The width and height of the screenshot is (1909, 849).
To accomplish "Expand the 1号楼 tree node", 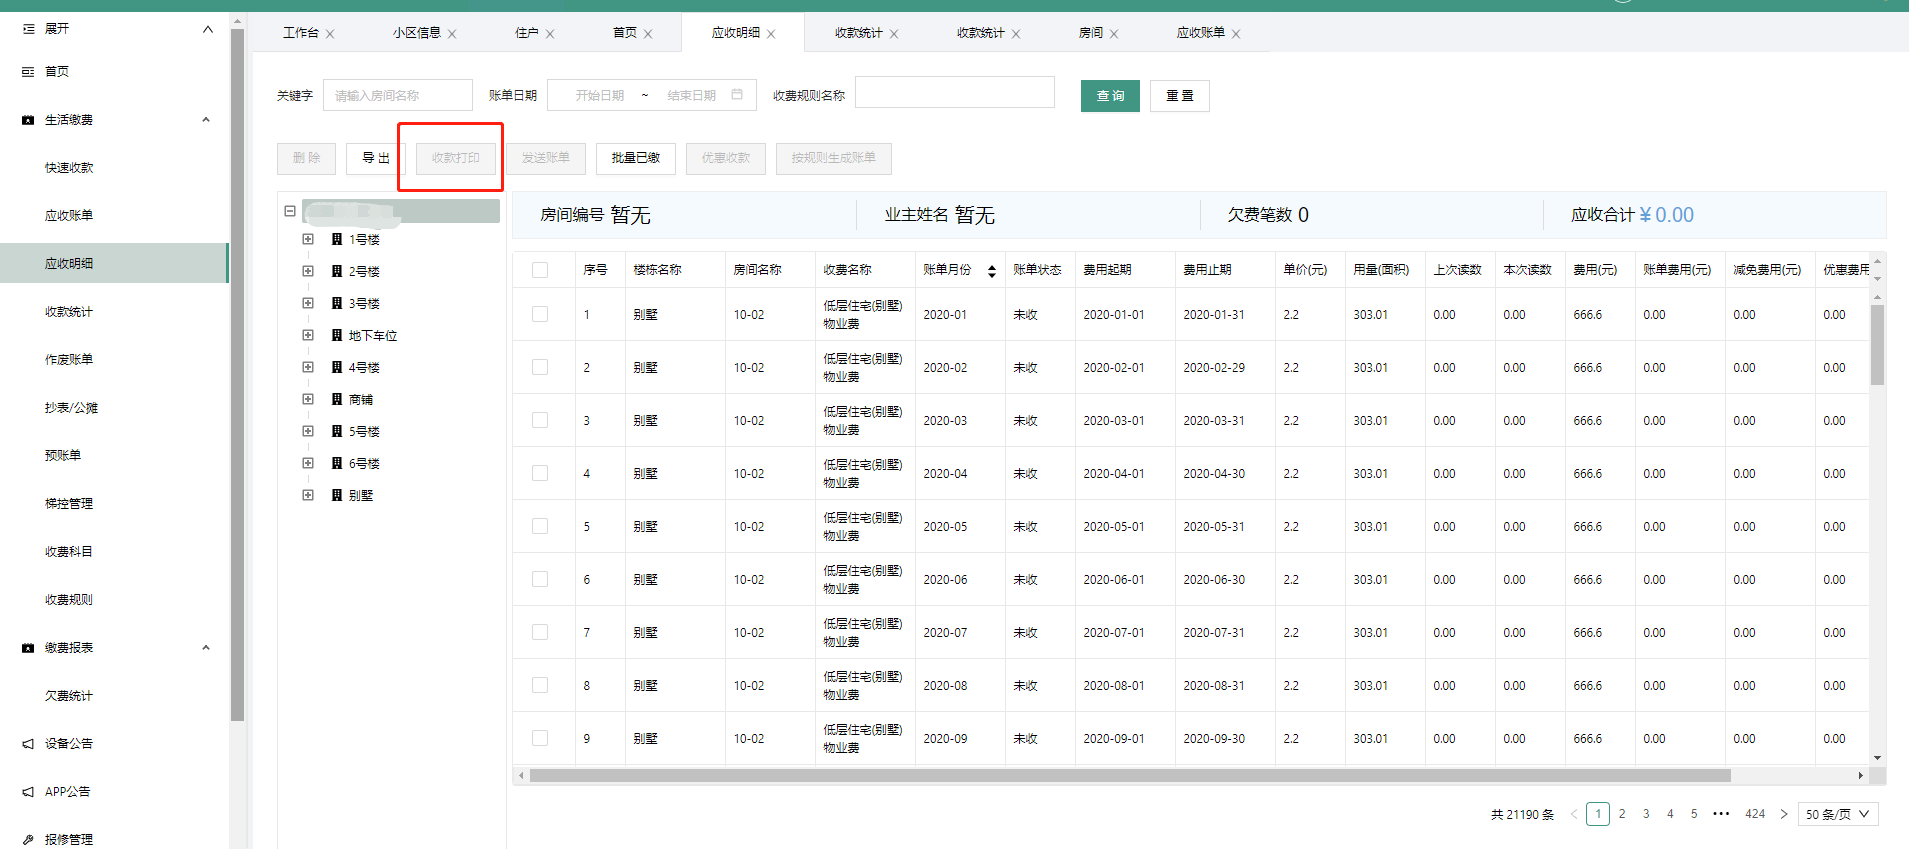I will click(x=308, y=239).
